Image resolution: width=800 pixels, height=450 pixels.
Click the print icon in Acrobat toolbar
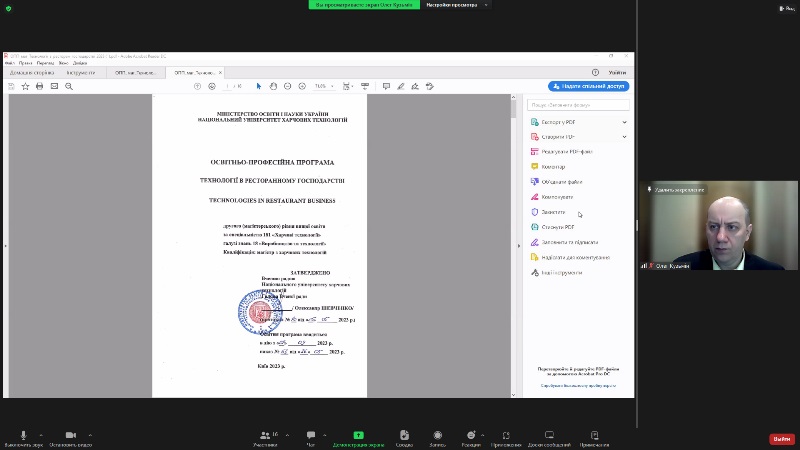pyautogui.click(x=40, y=86)
